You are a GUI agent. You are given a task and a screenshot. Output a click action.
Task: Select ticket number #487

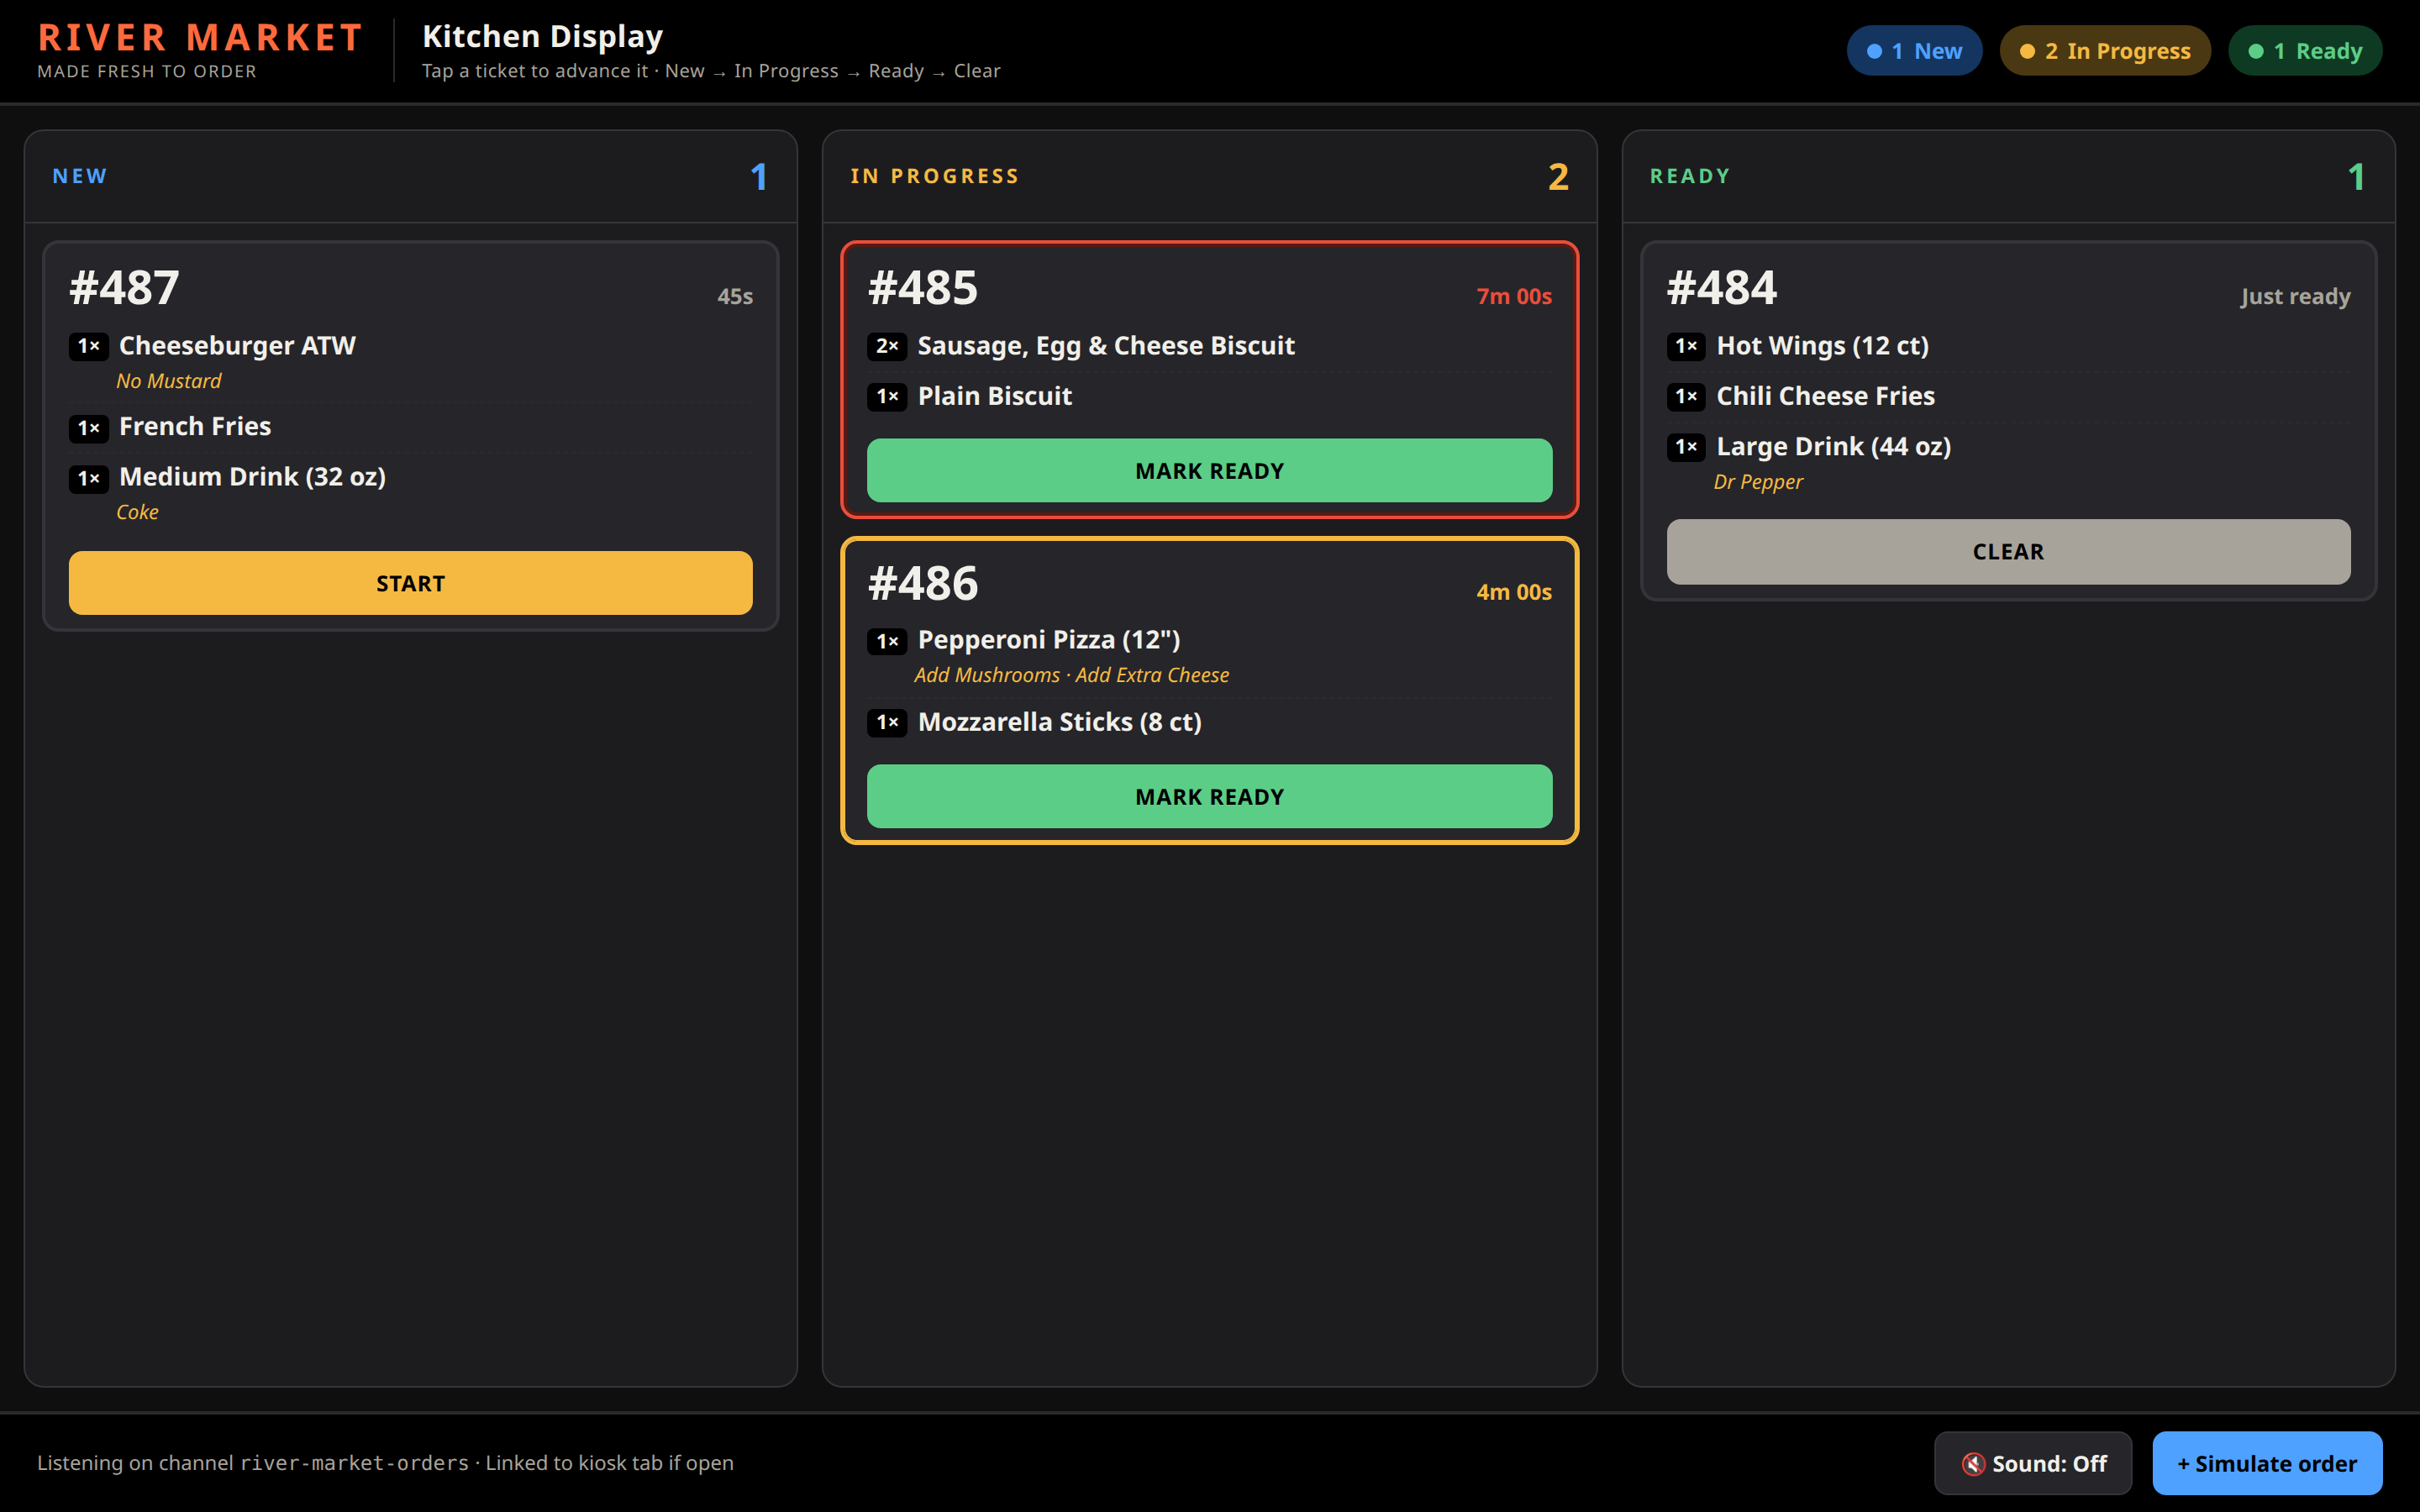click(124, 288)
